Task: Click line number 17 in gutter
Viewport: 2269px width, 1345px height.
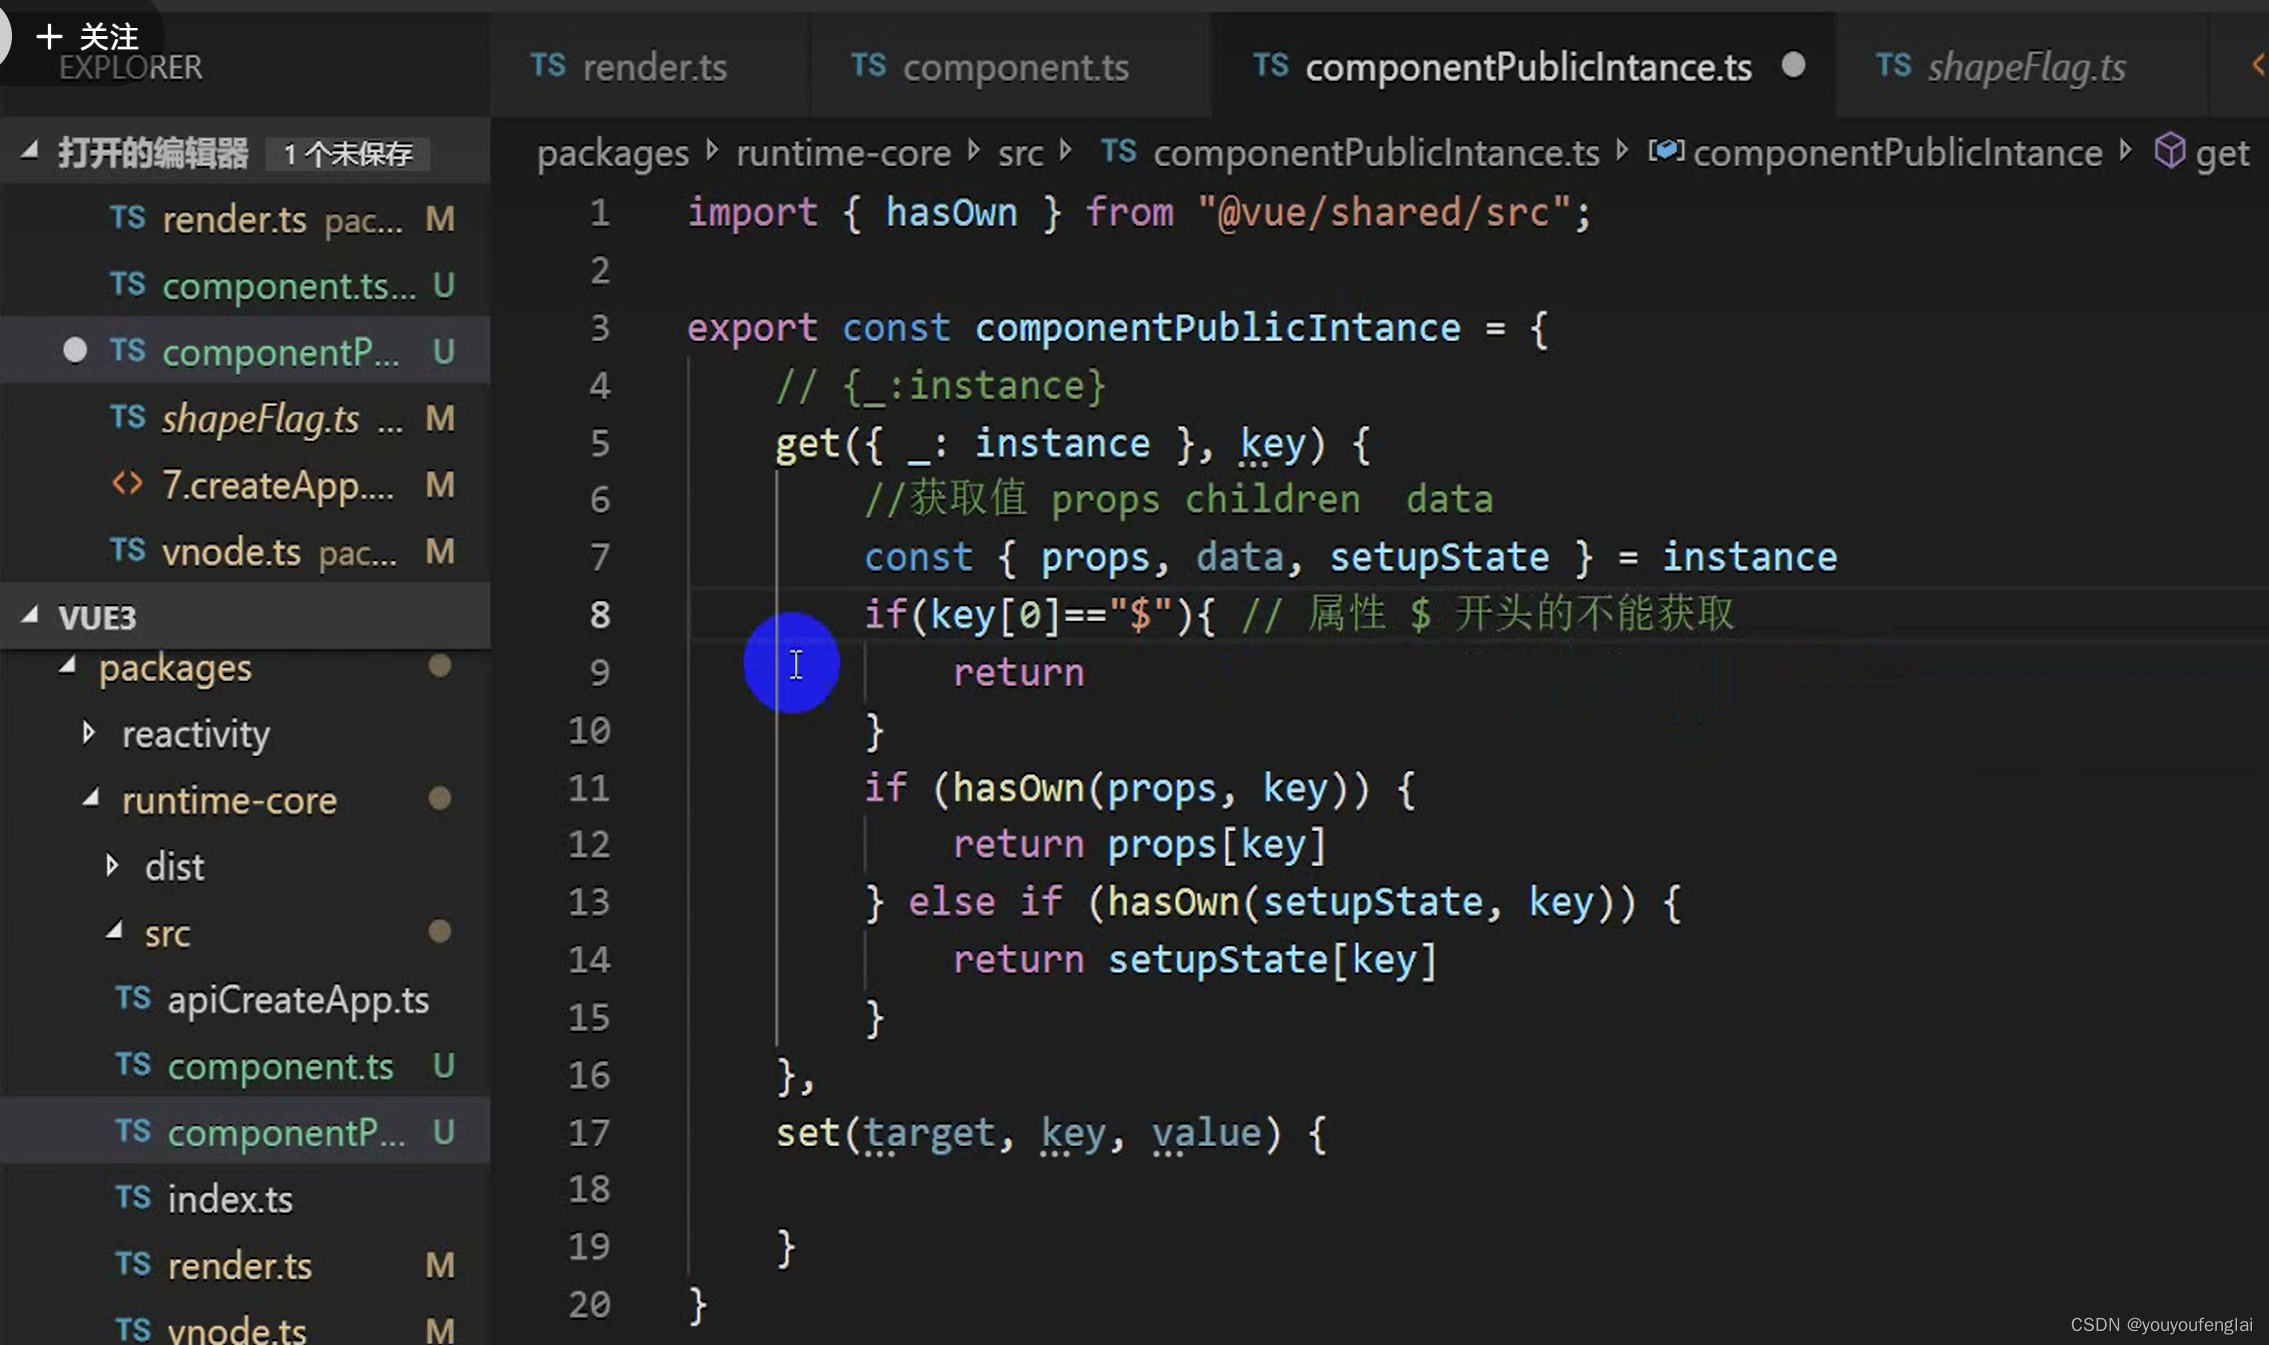Action: (x=589, y=1132)
